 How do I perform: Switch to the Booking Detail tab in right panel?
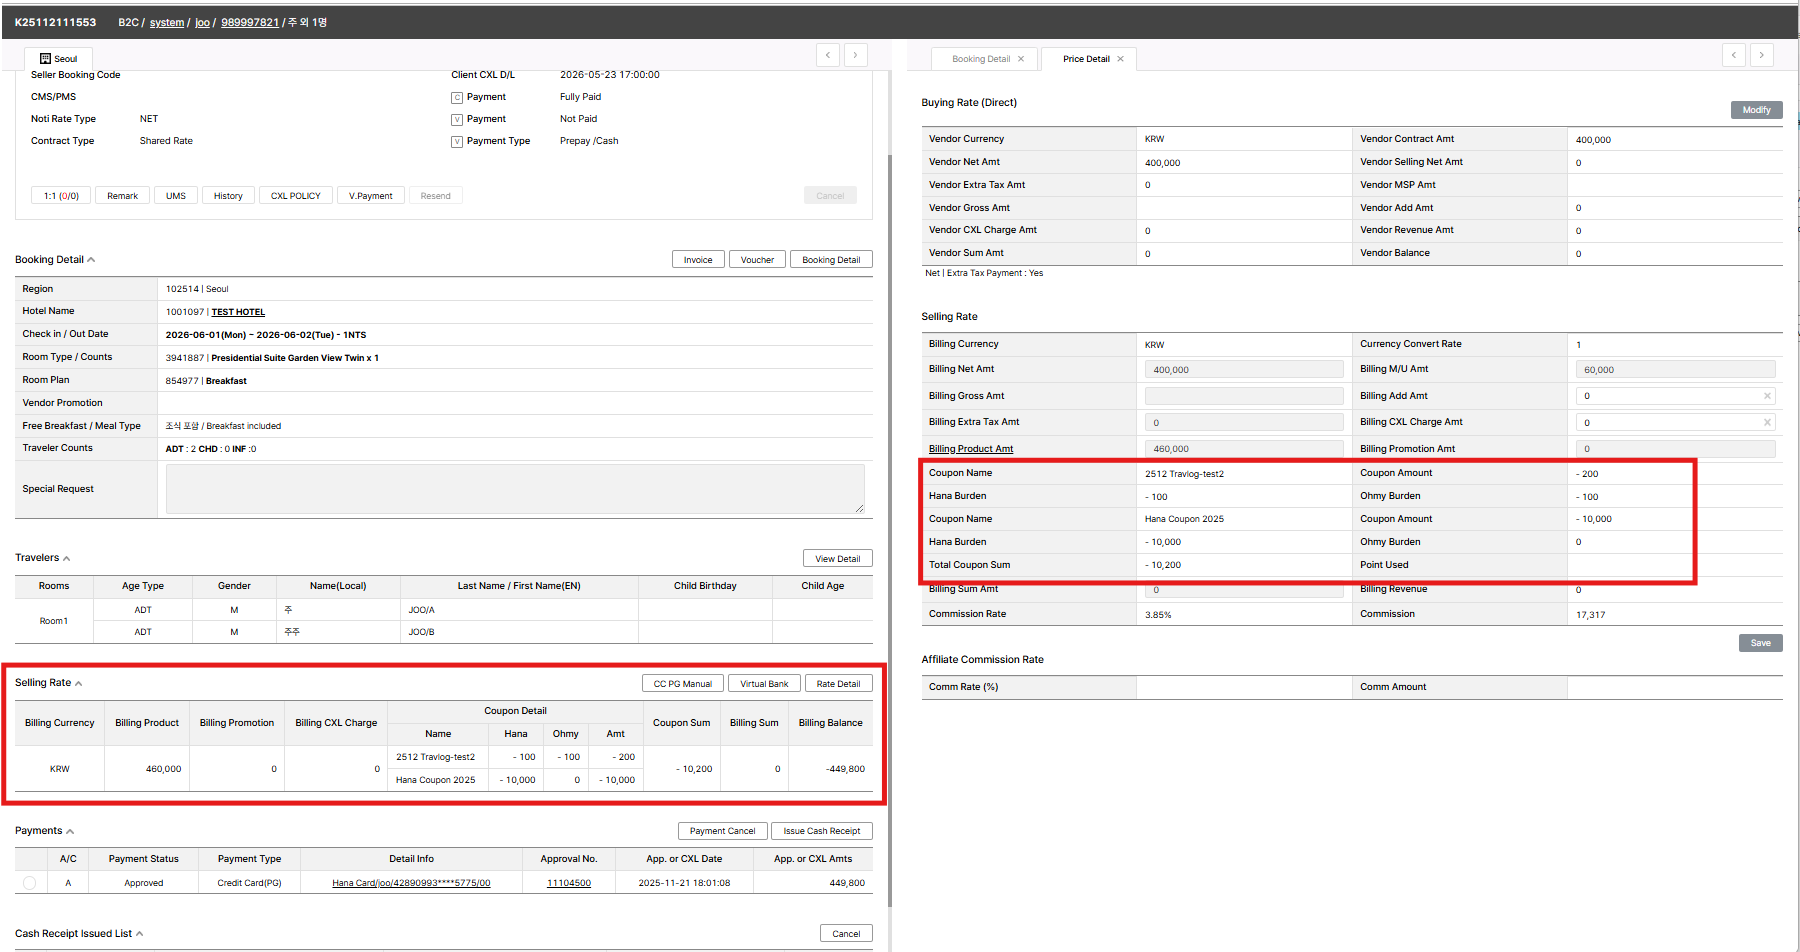980,59
